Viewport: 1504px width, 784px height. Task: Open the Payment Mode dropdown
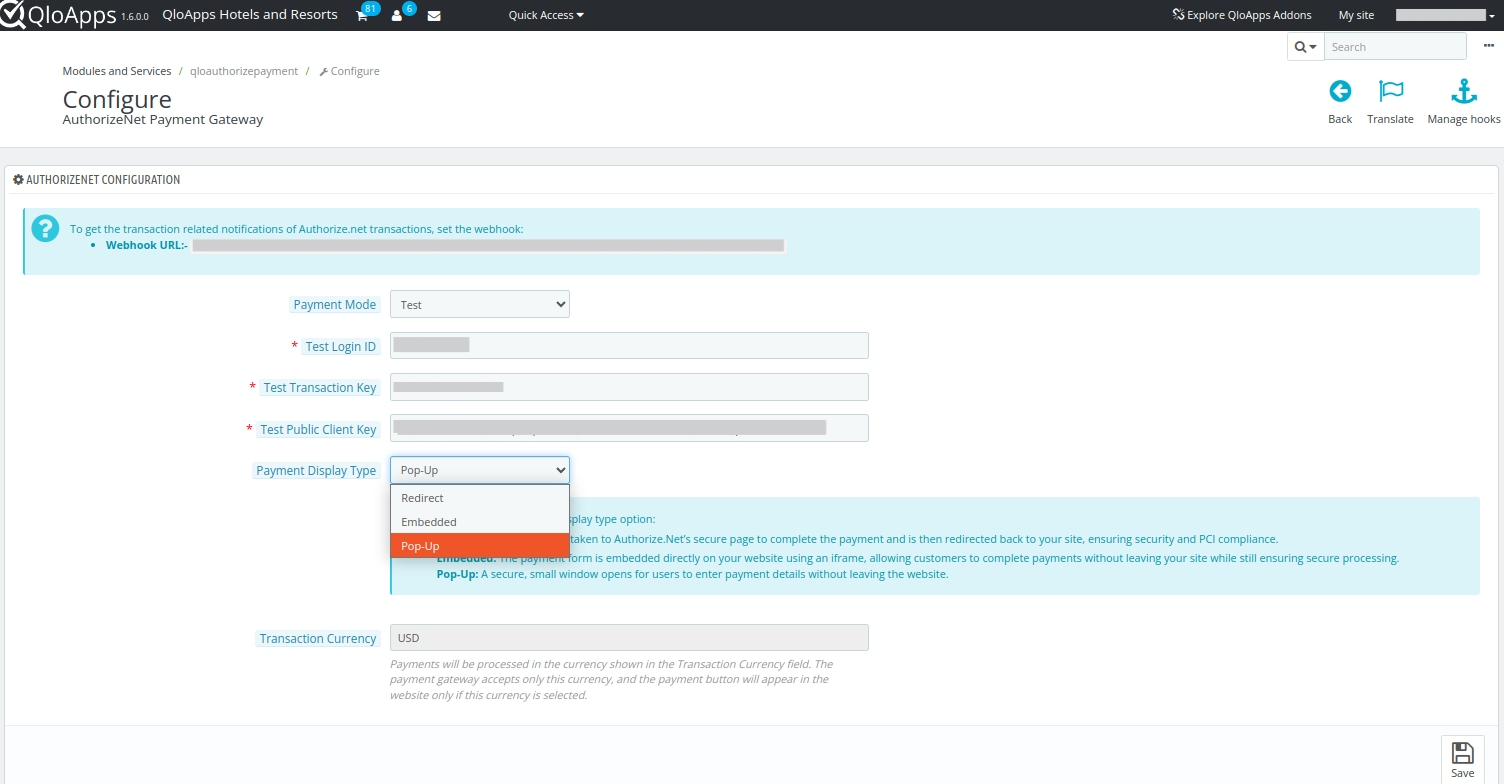coord(480,304)
